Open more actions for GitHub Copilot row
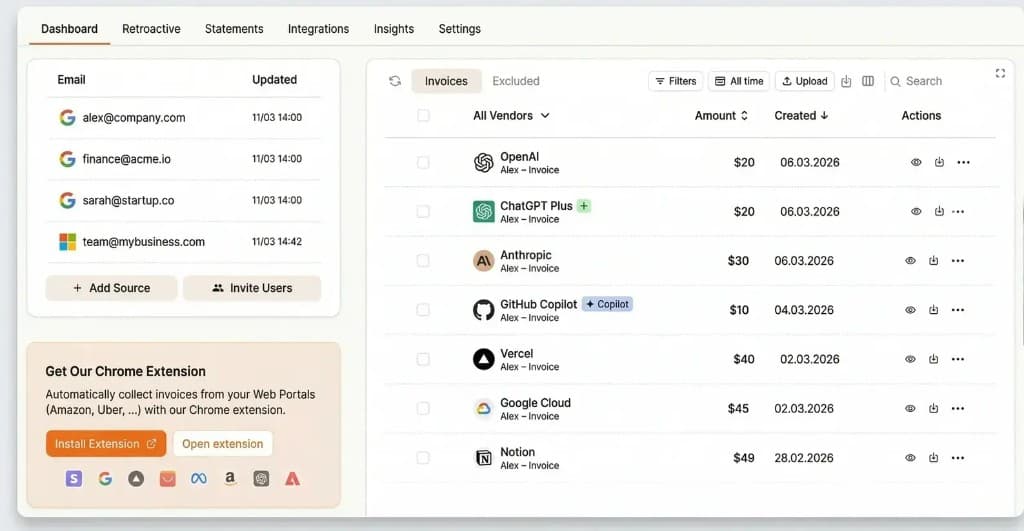1024x531 pixels. coord(958,310)
